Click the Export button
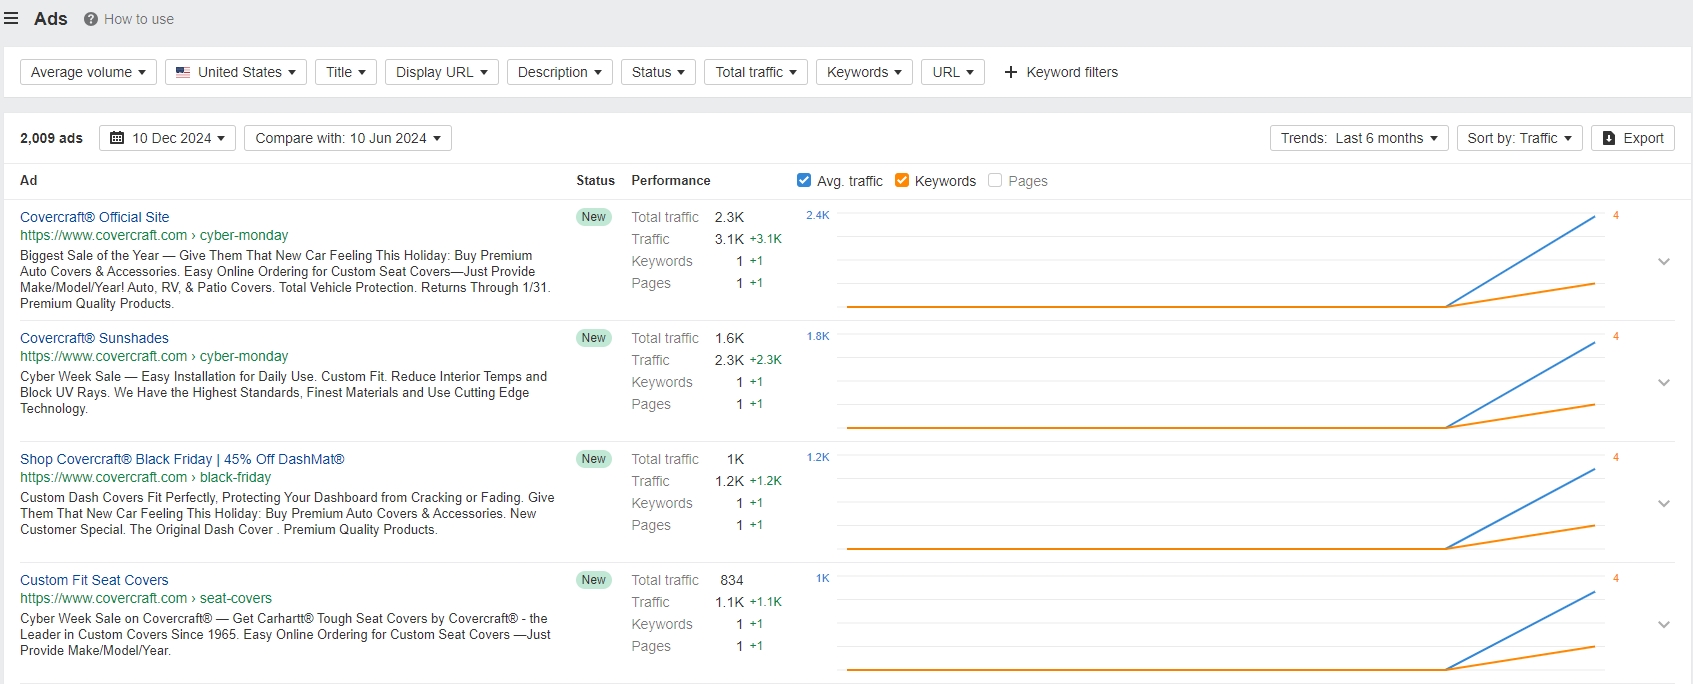The image size is (1693, 684). tap(1633, 138)
